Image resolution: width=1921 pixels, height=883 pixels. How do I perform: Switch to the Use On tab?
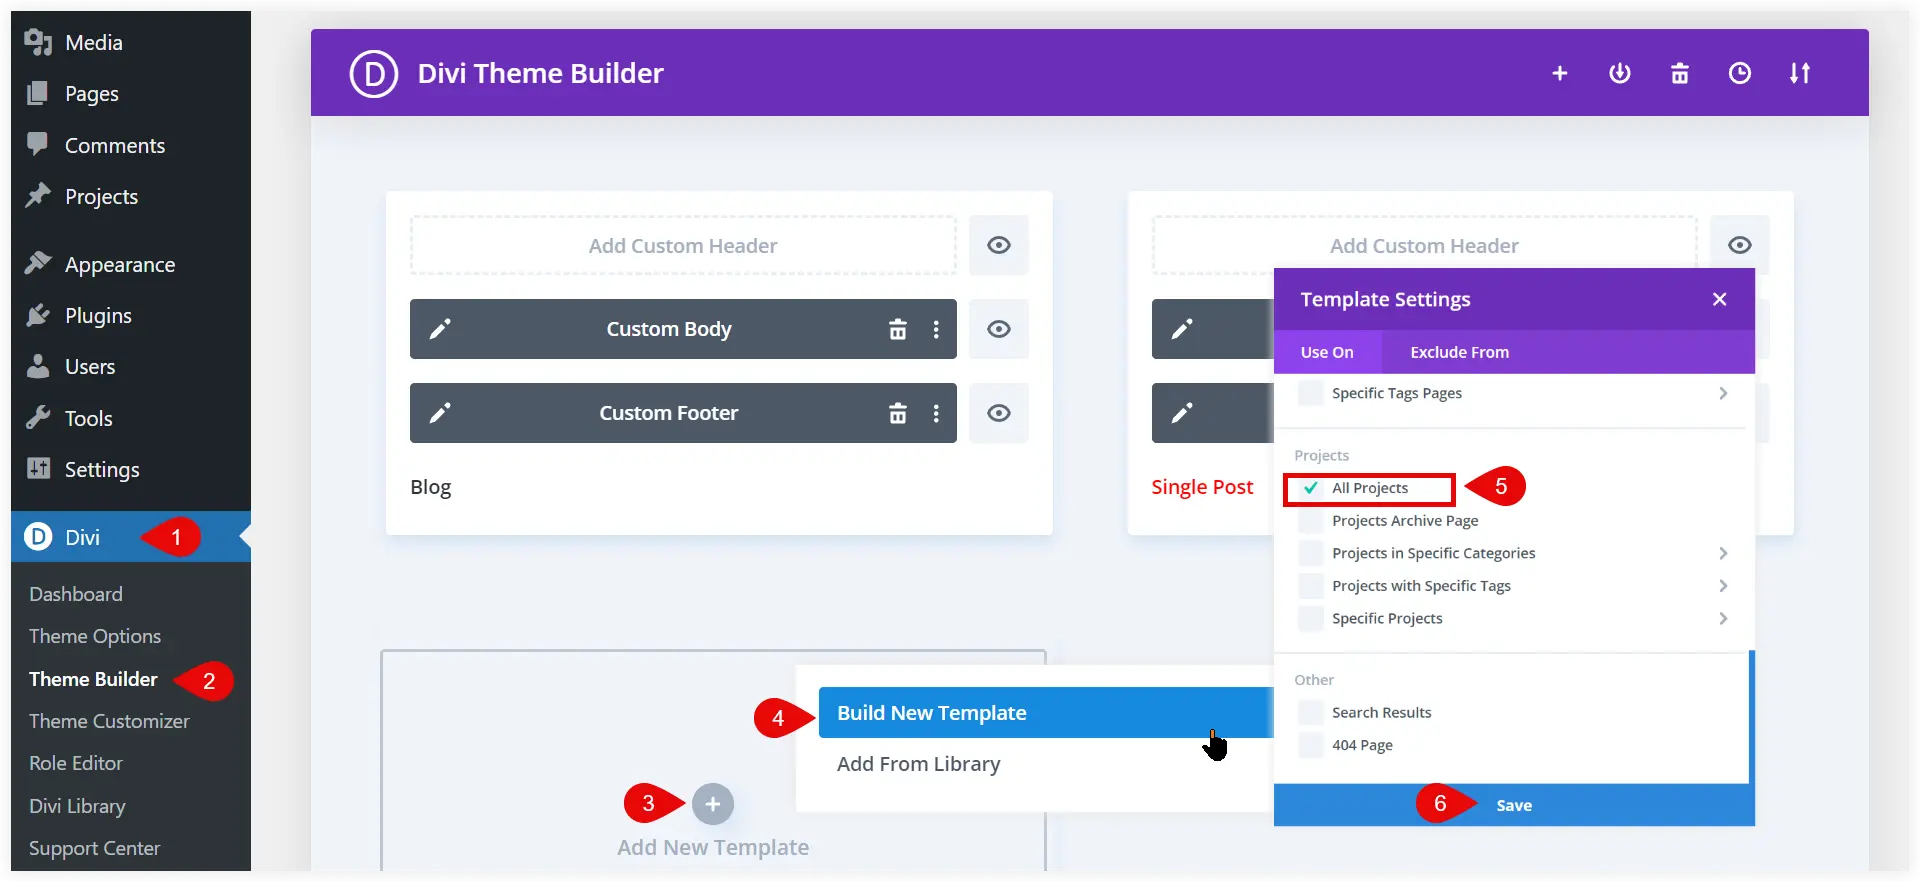click(x=1327, y=352)
